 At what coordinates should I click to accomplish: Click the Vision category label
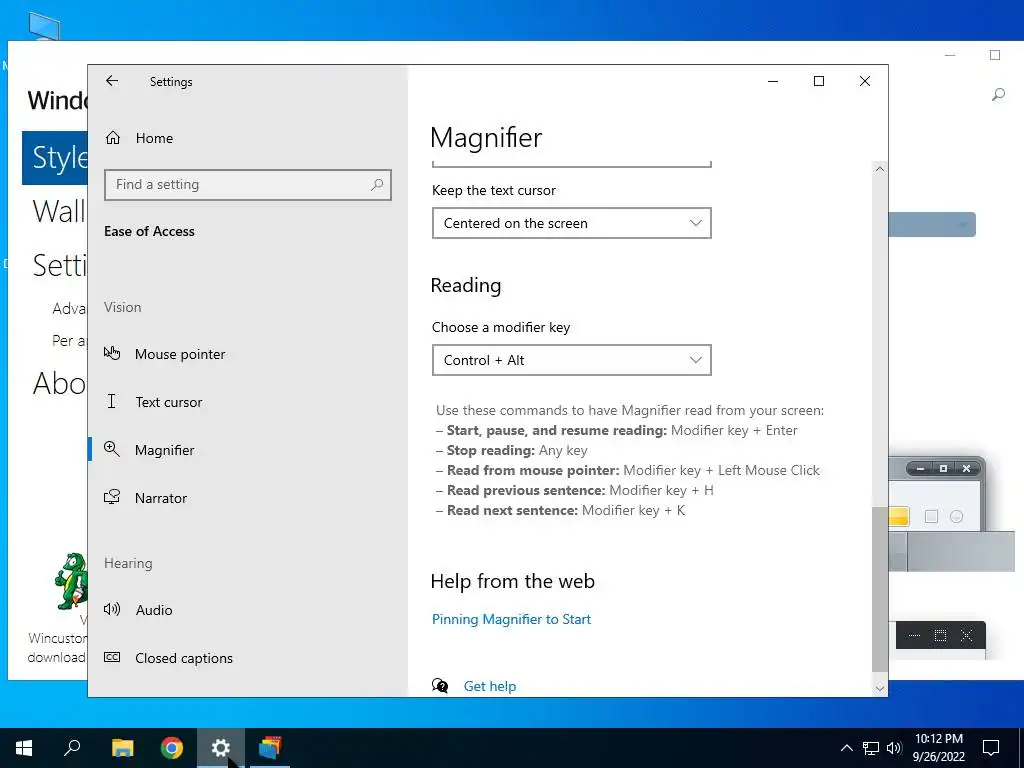(x=122, y=307)
